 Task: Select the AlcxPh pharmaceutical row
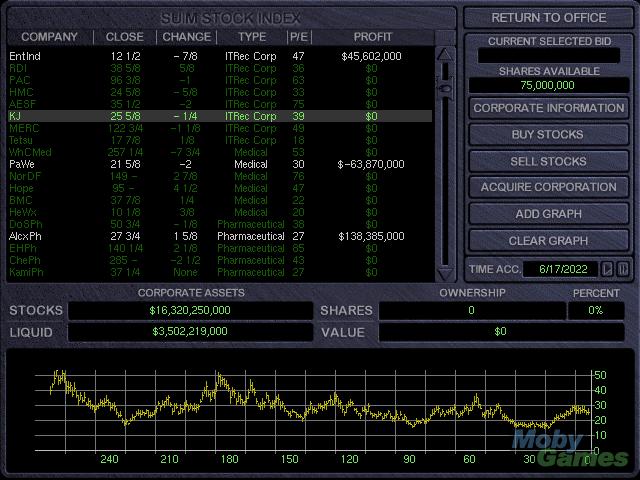click(x=220, y=236)
